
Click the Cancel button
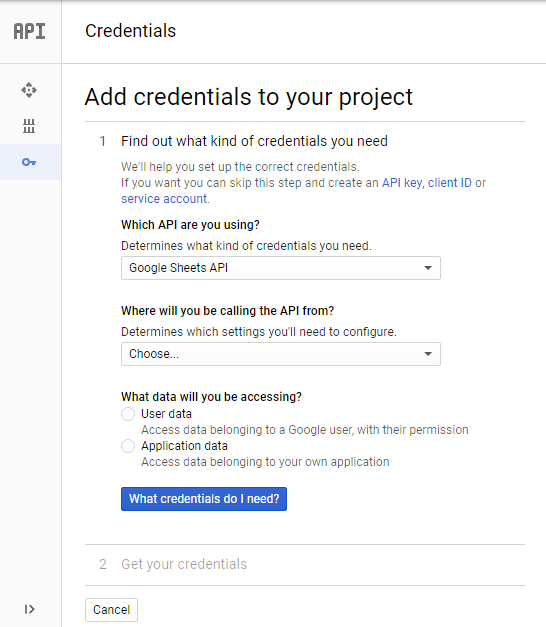pos(111,610)
